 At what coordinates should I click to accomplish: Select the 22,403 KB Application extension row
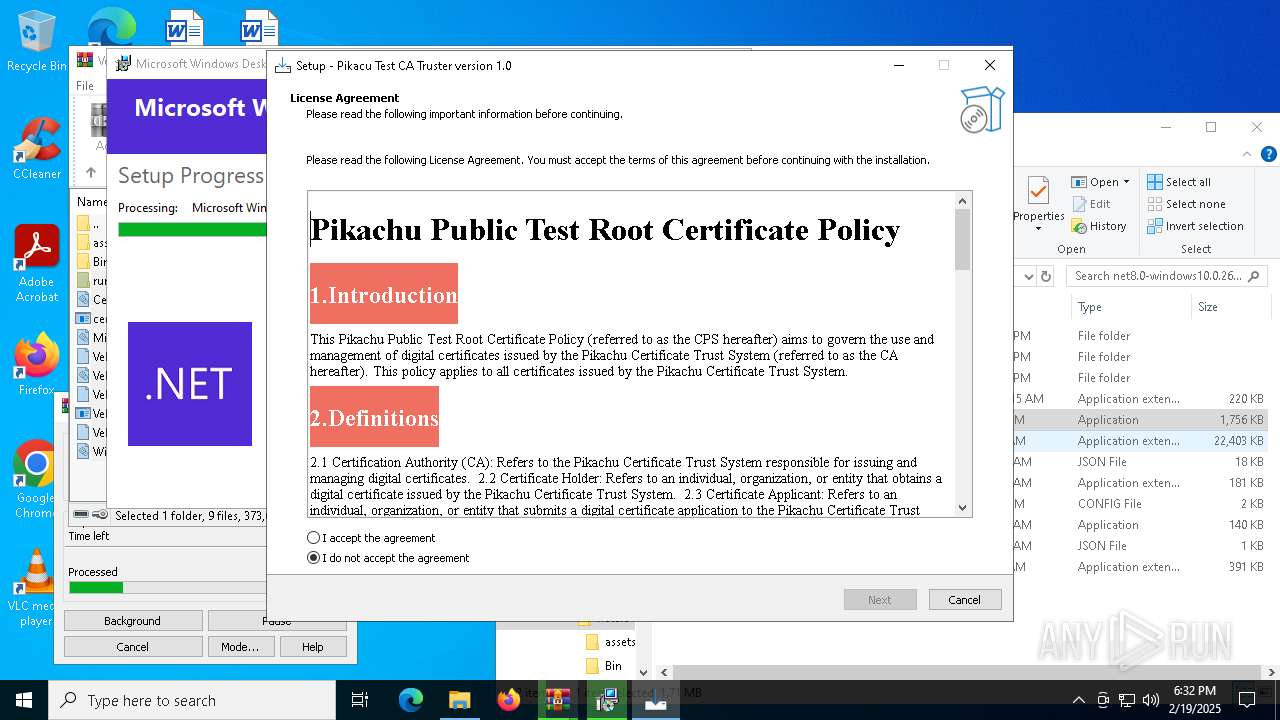coord(1141,441)
